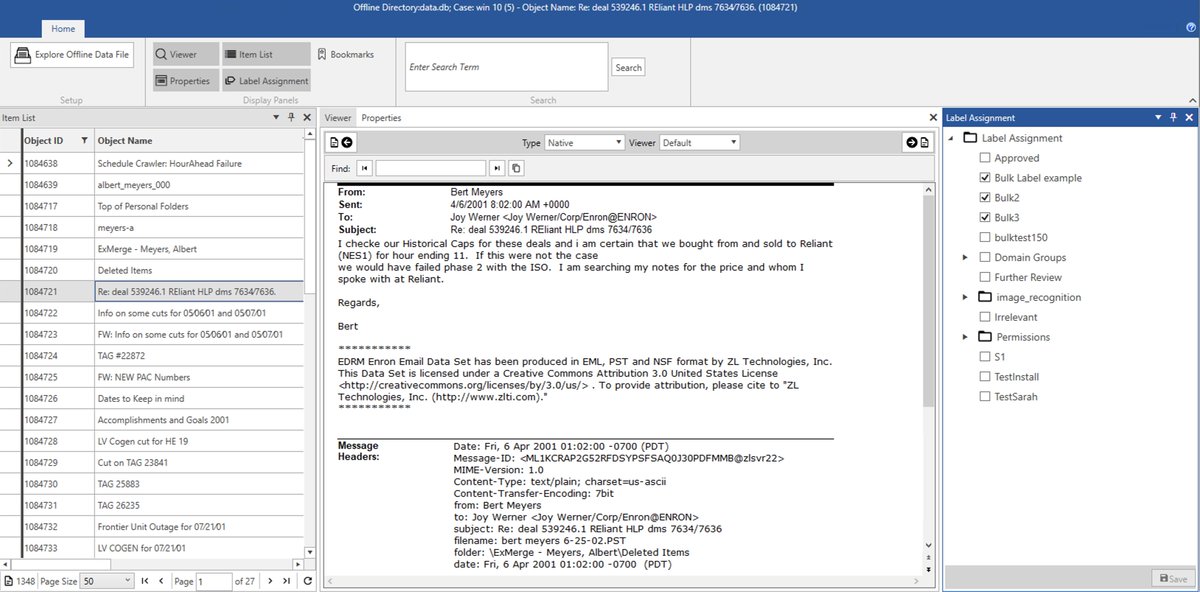Go to next page icon
This screenshot has width=1200, height=592.
[270, 580]
